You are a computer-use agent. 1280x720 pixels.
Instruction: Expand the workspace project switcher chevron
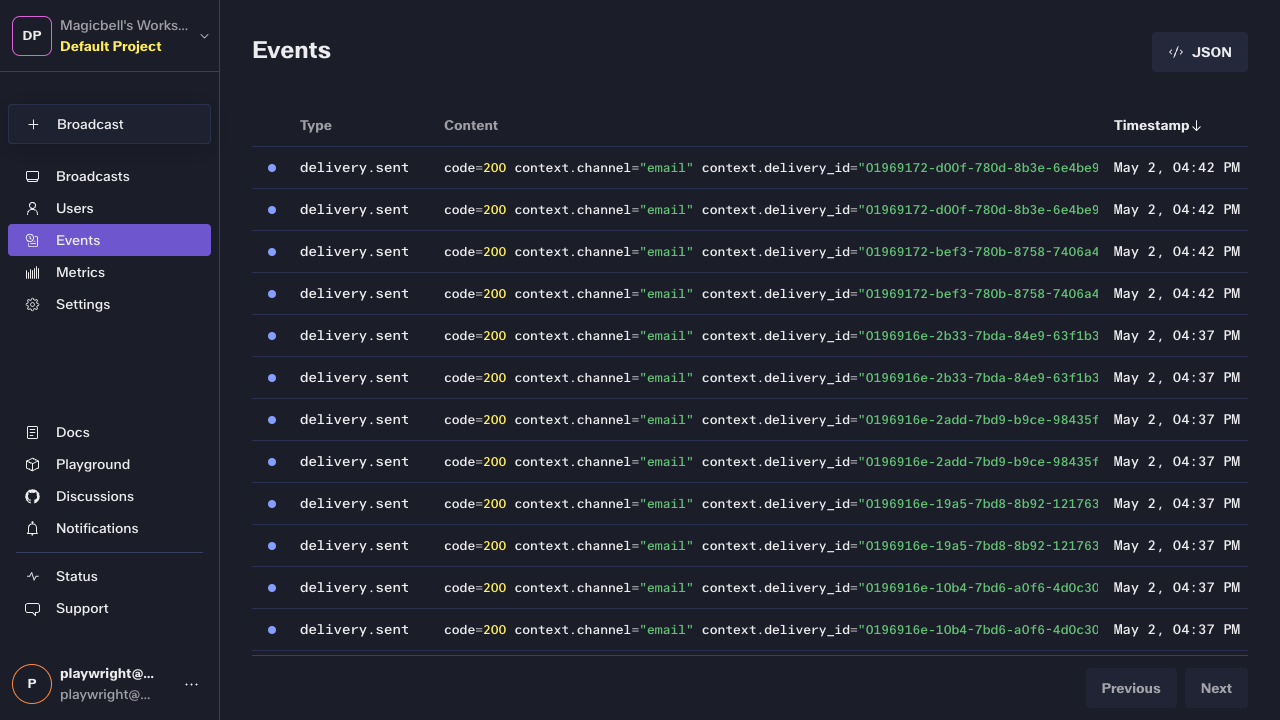[204, 36]
